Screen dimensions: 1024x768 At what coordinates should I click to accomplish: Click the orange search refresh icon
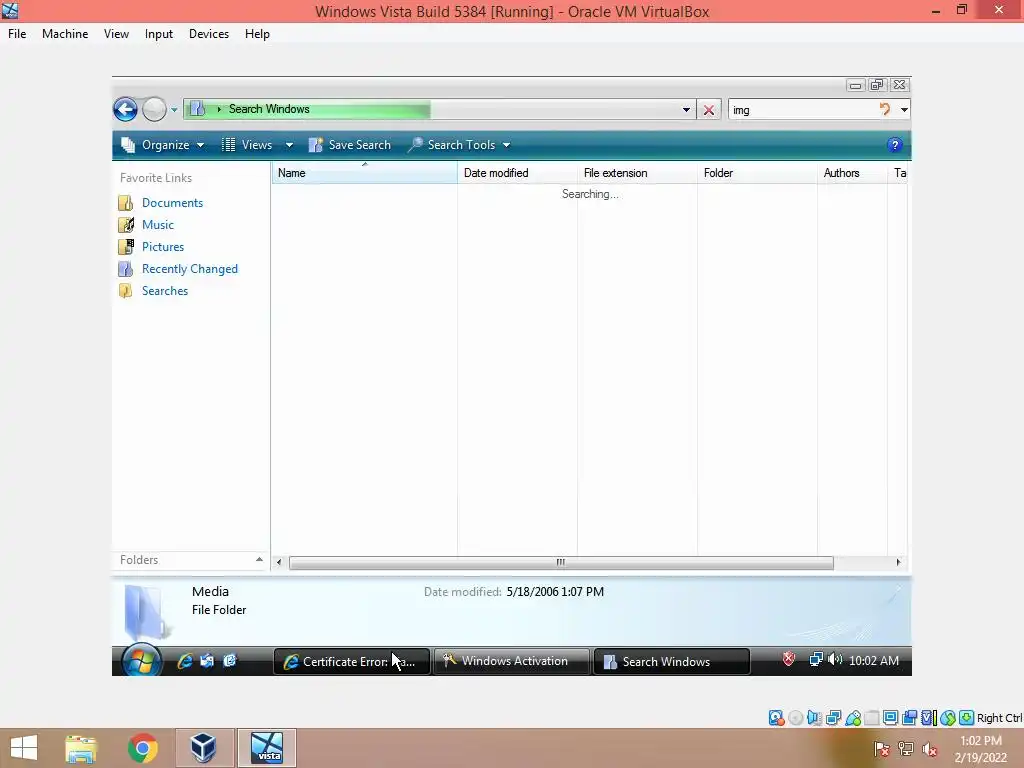click(885, 110)
